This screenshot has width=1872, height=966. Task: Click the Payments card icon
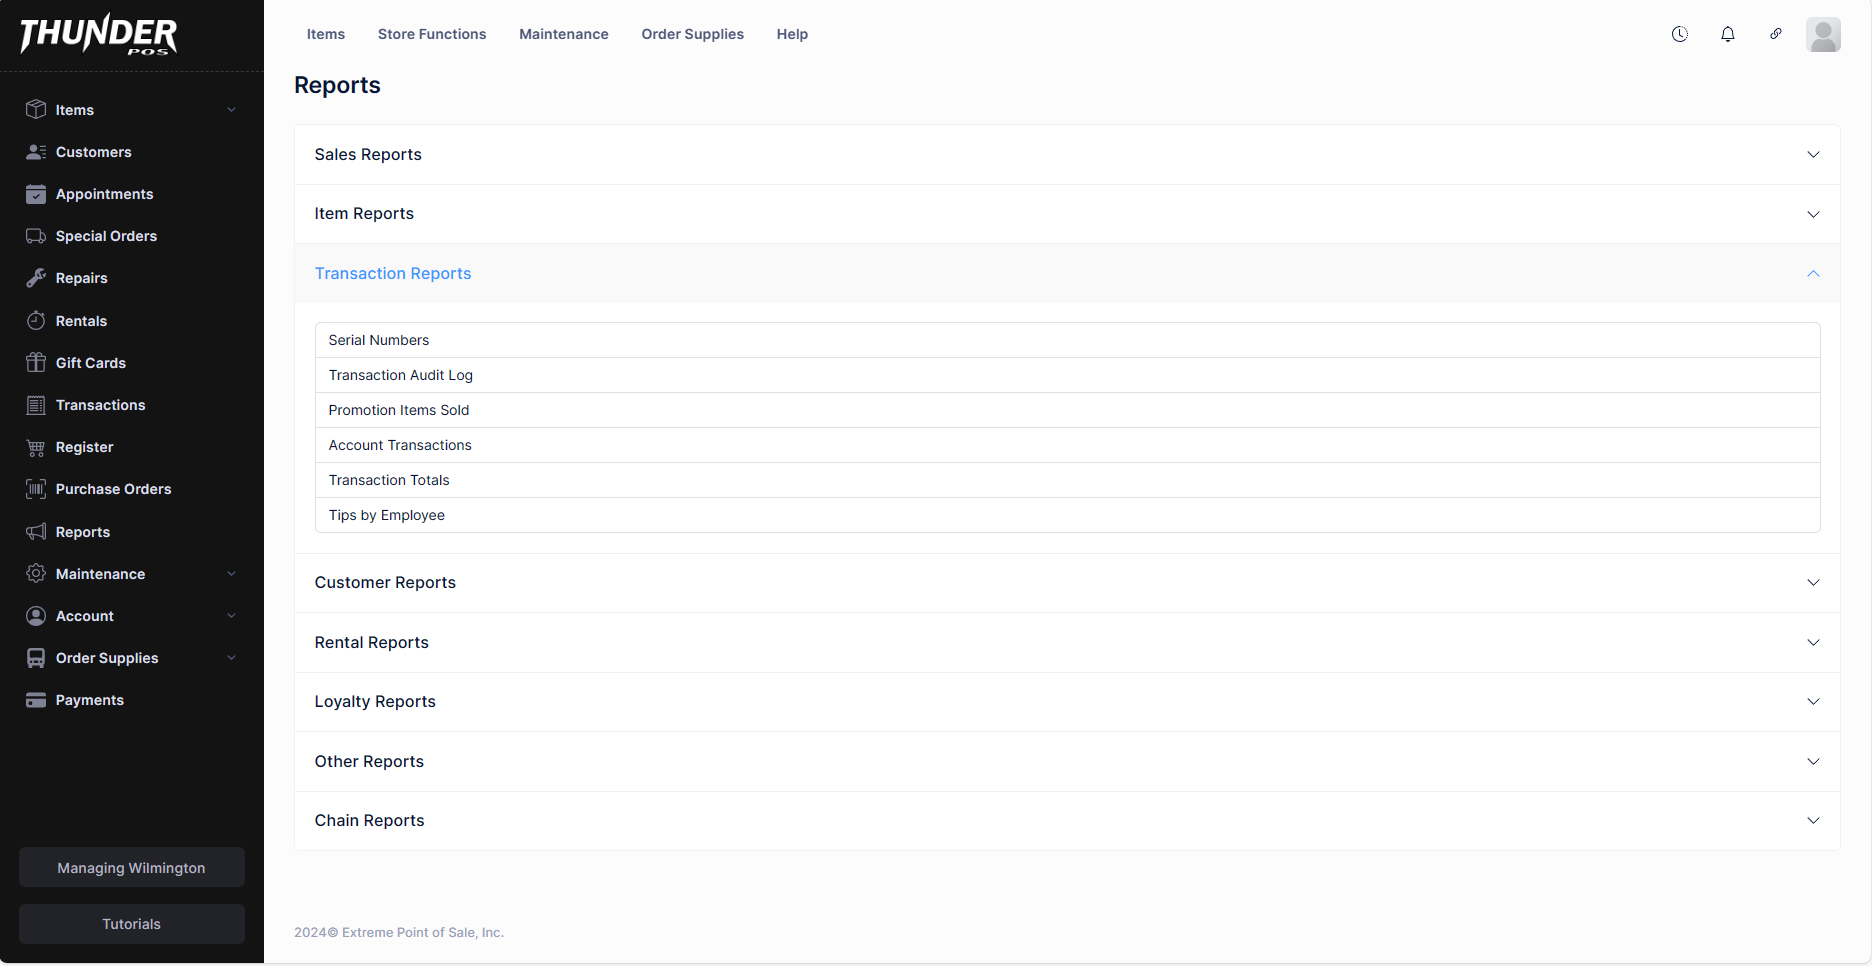click(x=36, y=700)
